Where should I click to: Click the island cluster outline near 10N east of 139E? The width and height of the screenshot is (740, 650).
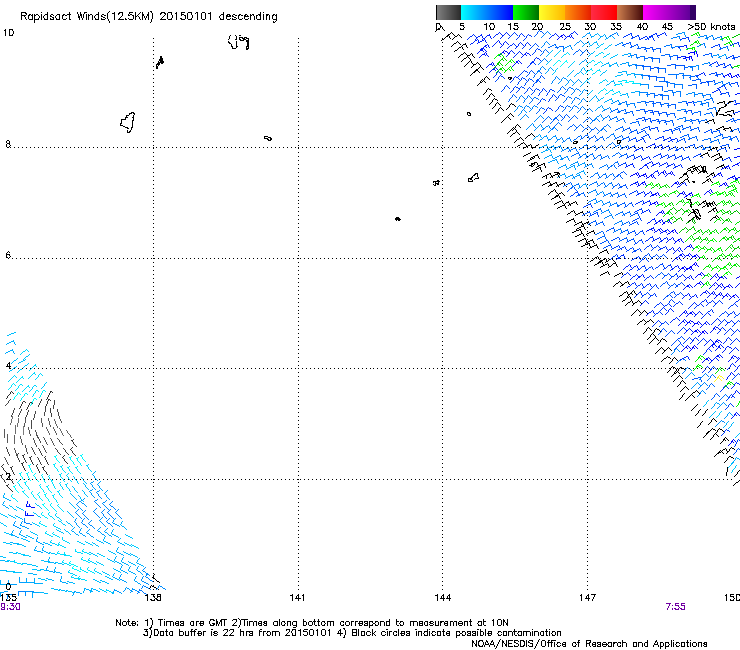pos(239,42)
